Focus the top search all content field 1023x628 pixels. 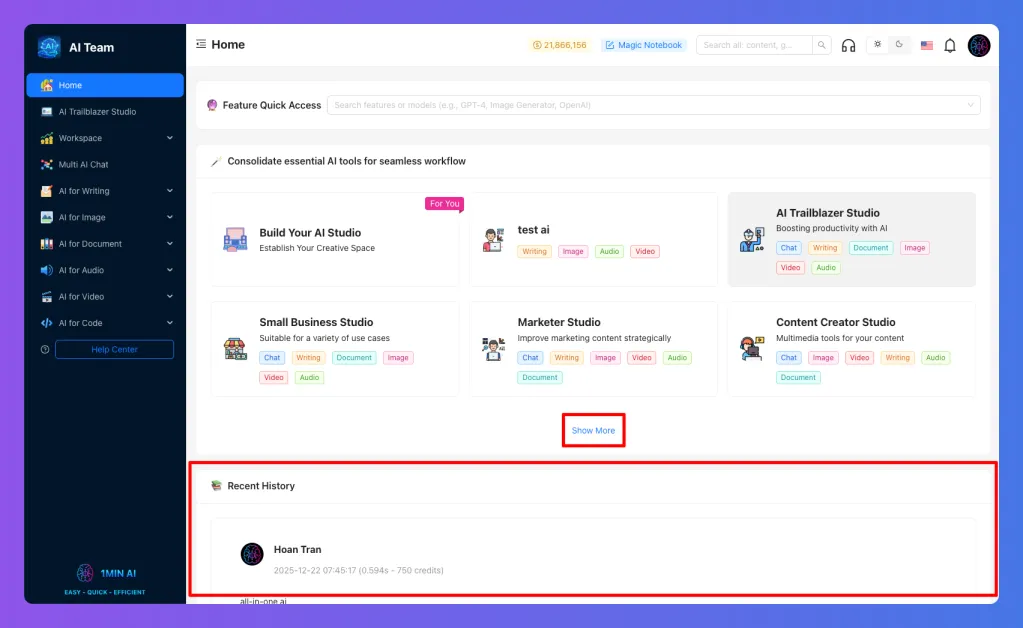pos(754,45)
